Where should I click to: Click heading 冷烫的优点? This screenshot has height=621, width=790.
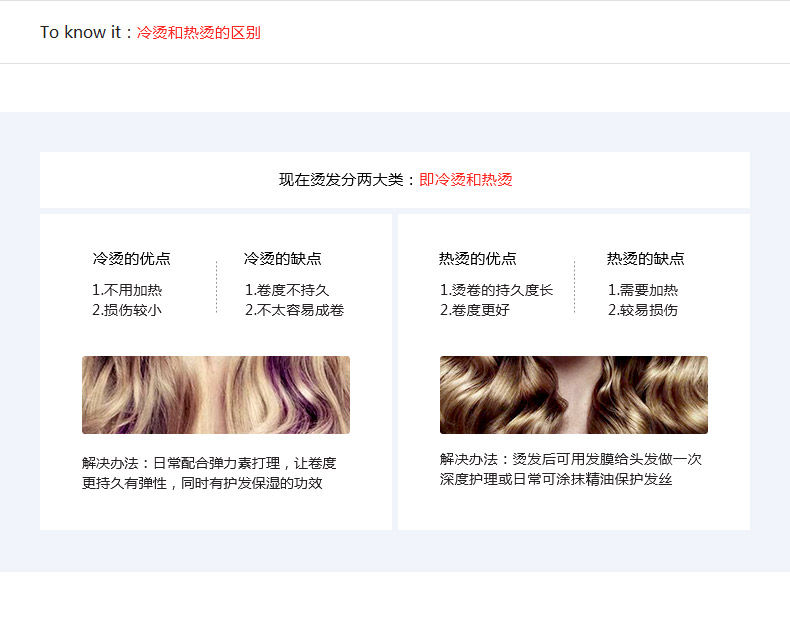click(x=131, y=258)
